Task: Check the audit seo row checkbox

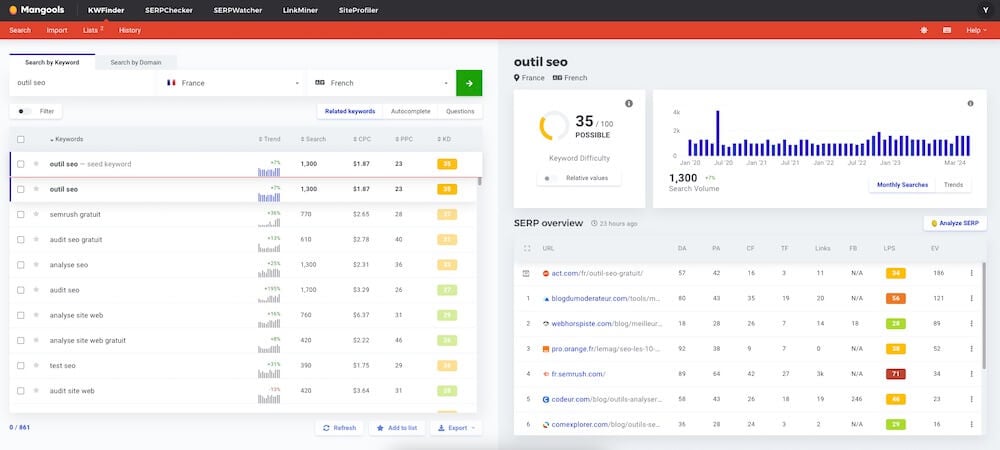Action: 21,290
